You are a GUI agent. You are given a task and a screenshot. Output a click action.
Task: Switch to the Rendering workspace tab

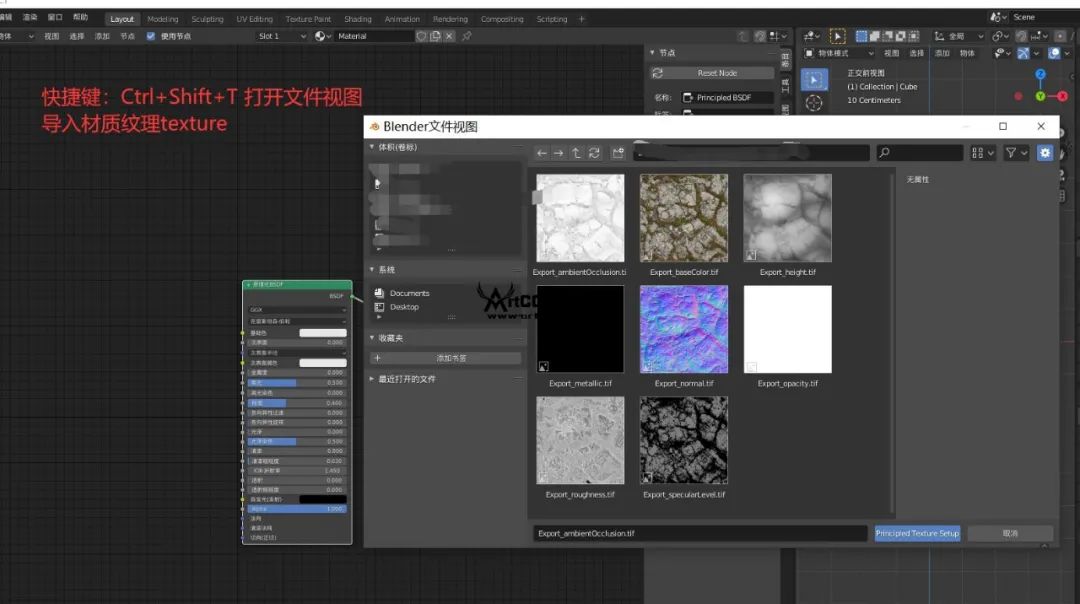(x=450, y=19)
